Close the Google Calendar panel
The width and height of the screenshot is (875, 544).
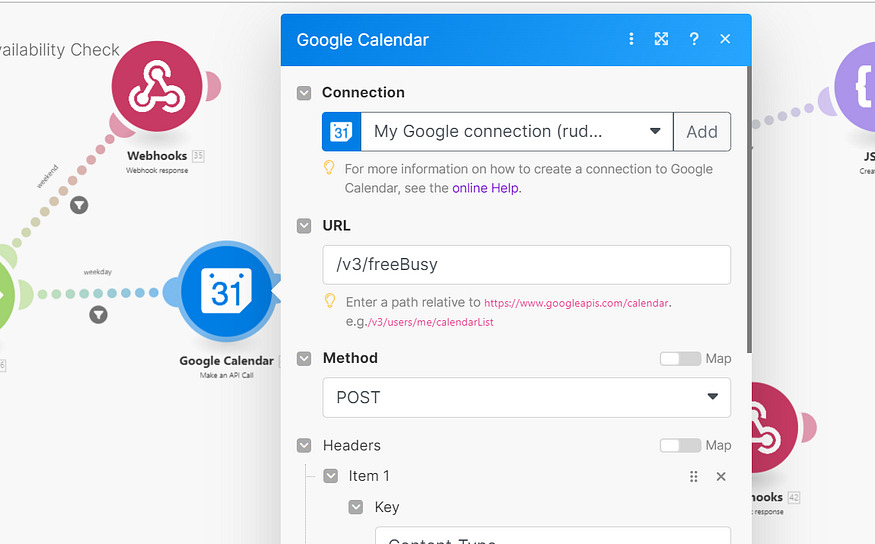click(725, 39)
